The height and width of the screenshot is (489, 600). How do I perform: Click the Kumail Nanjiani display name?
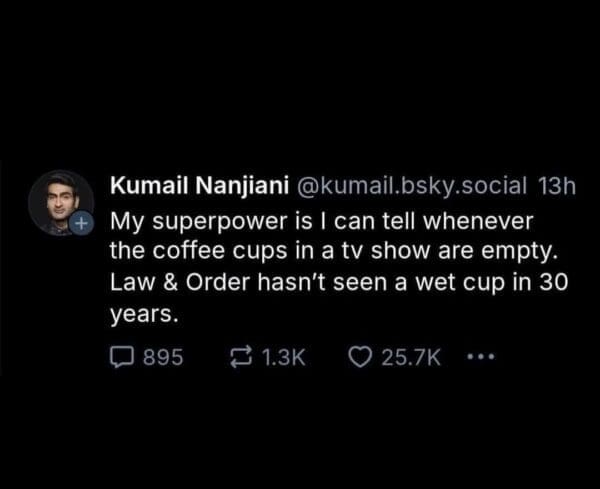(196, 187)
